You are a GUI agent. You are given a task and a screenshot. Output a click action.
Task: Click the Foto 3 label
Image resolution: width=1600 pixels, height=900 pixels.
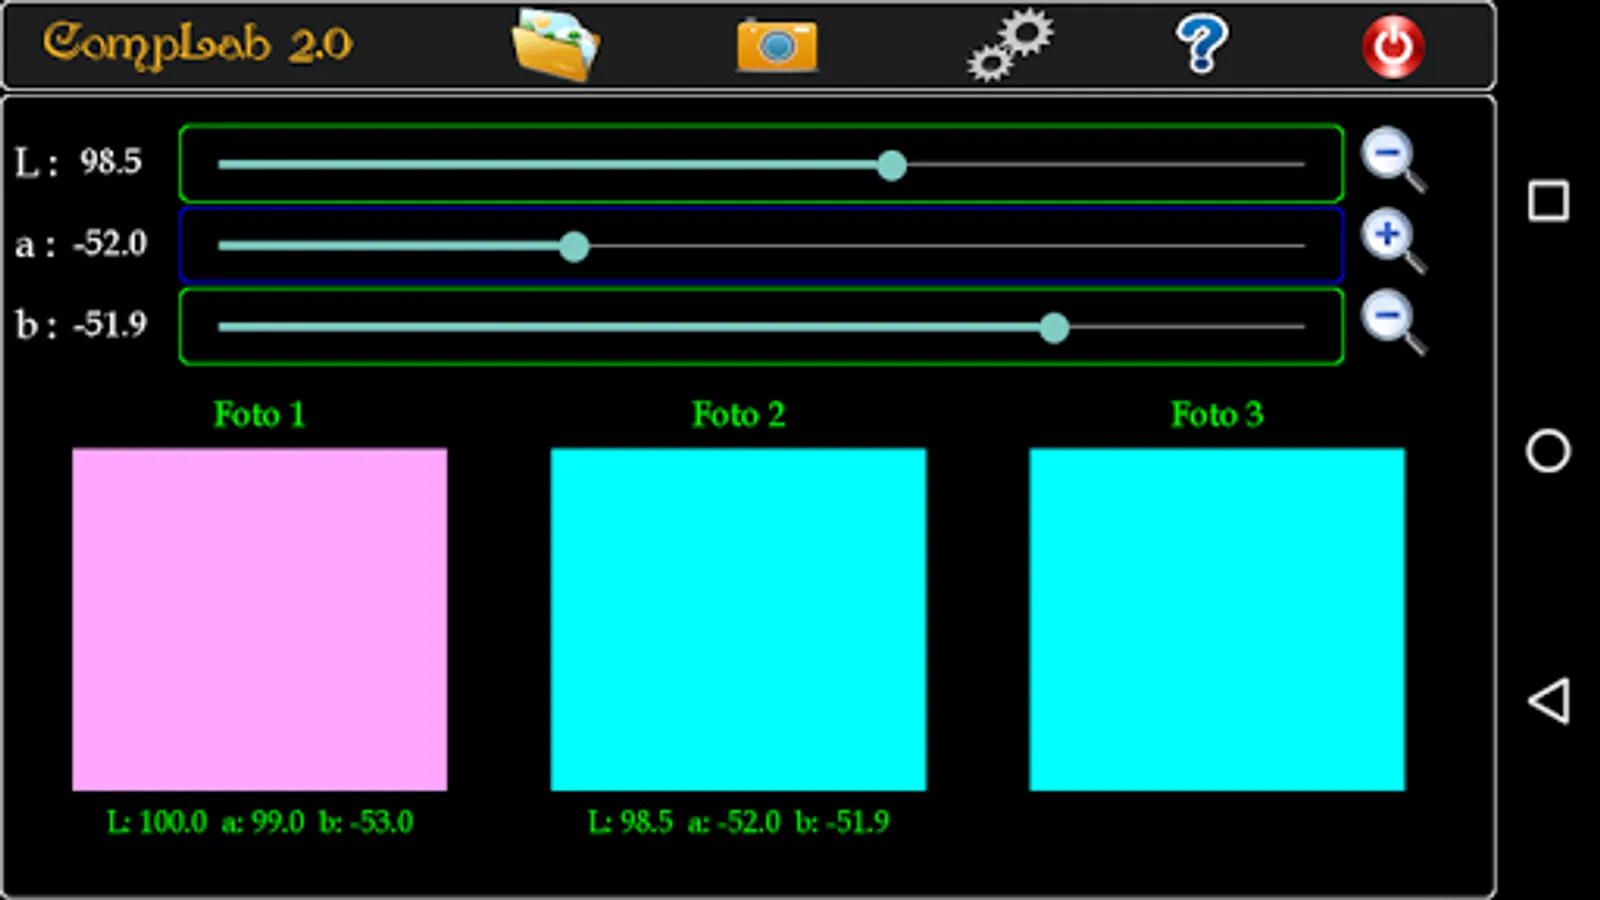click(x=1217, y=414)
